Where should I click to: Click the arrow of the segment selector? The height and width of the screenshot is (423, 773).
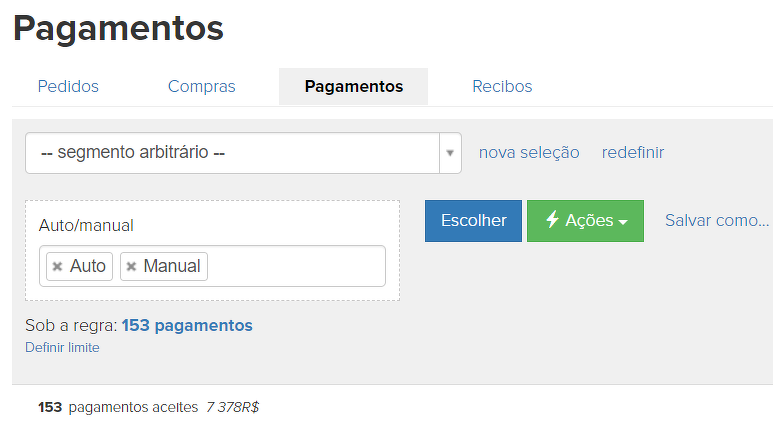[450, 153]
